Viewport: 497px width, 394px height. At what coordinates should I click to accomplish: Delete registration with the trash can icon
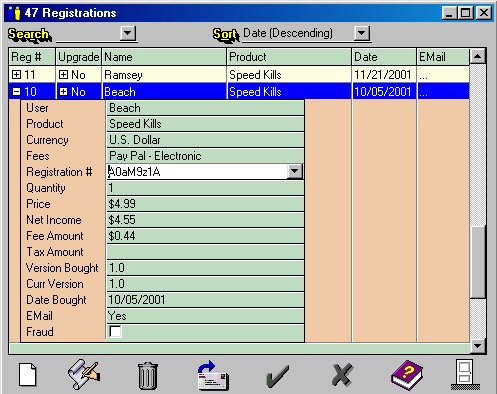pos(148,376)
